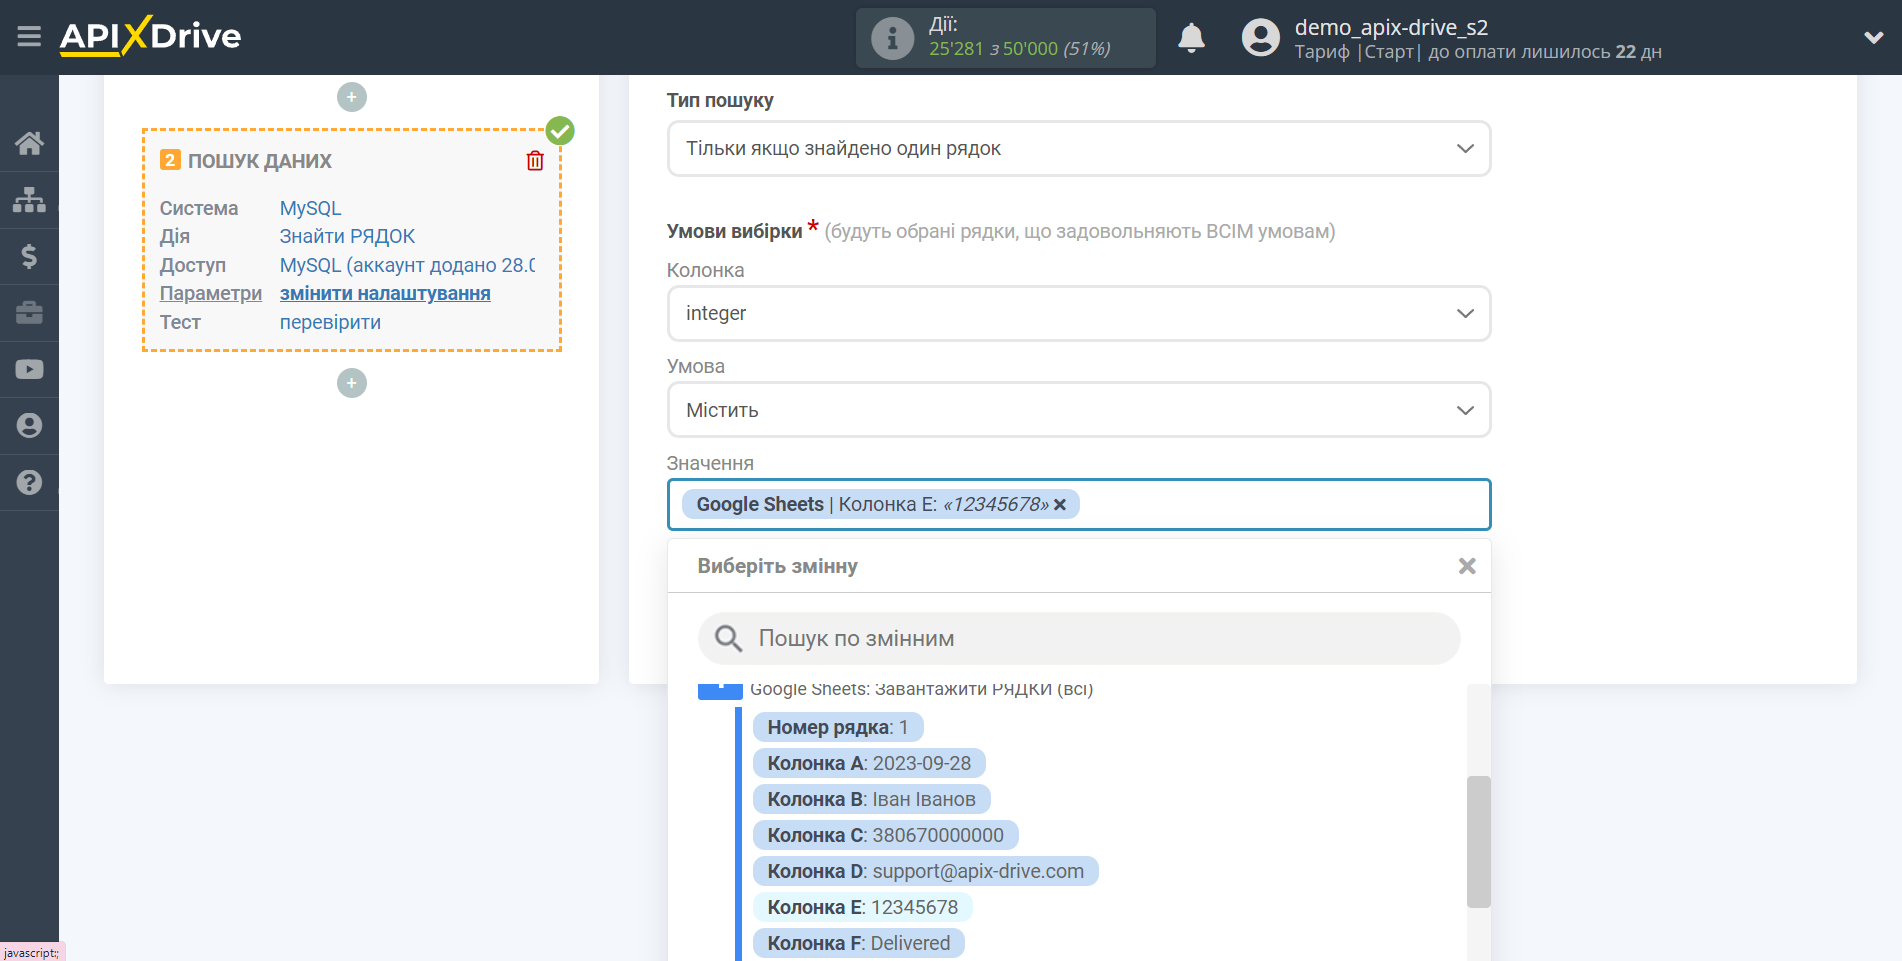Select variable 'Колонка A: 2023-09-28'
The height and width of the screenshot is (961, 1902).
coord(869,763)
